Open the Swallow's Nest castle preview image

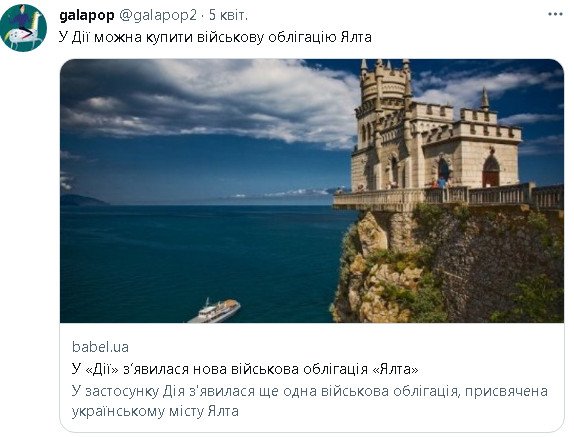312,191
